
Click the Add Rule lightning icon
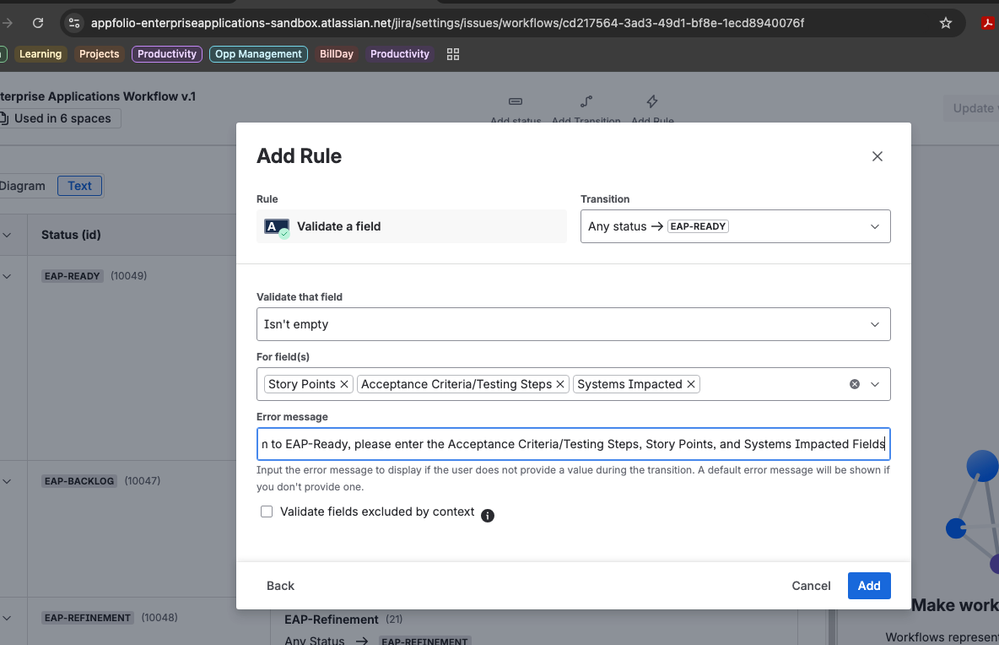click(651, 100)
